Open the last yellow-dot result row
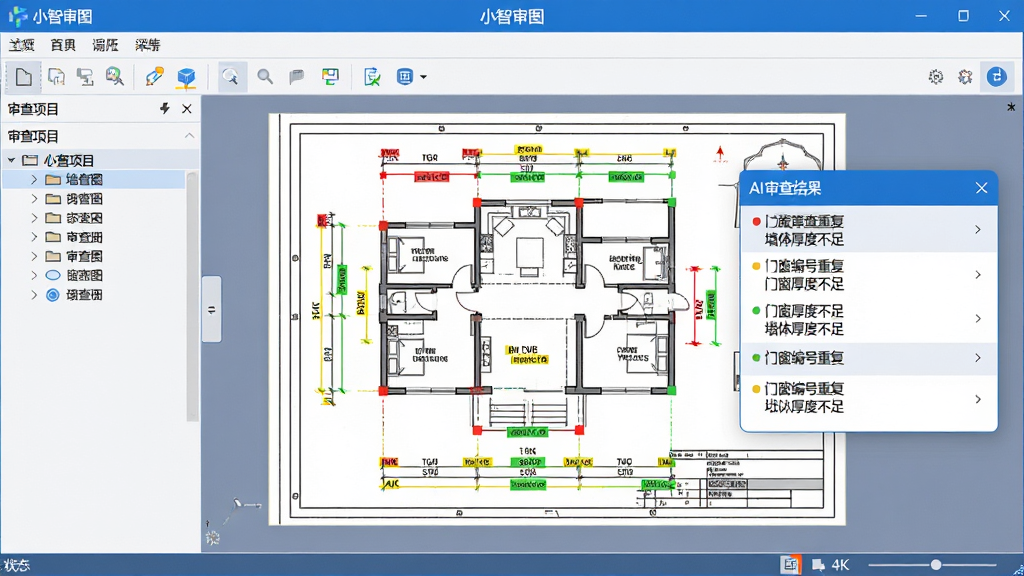This screenshot has width=1024, height=576. tap(869, 398)
